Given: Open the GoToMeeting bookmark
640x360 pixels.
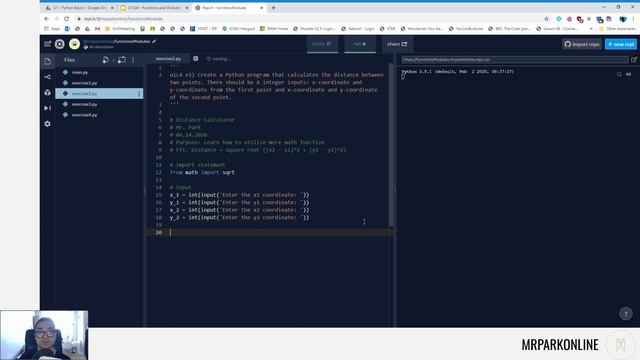Looking at the screenshot, I should (x=120, y=29).
